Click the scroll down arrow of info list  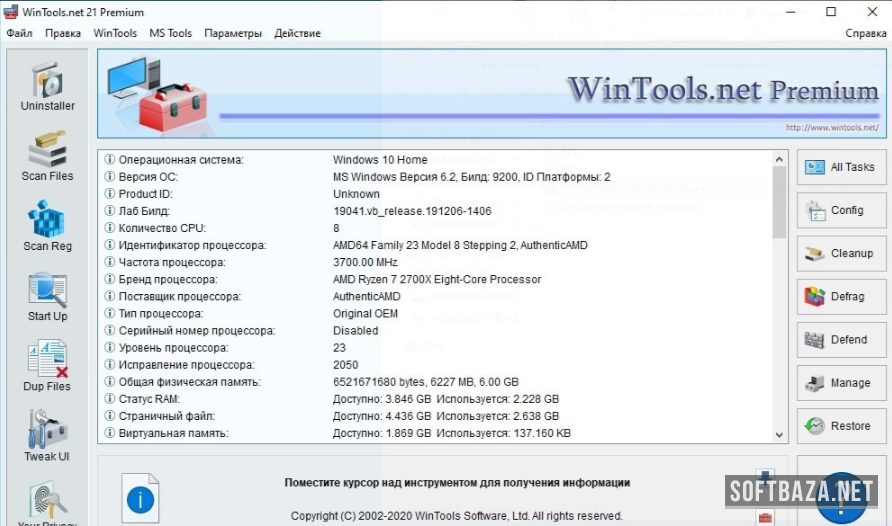click(x=779, y=434)
